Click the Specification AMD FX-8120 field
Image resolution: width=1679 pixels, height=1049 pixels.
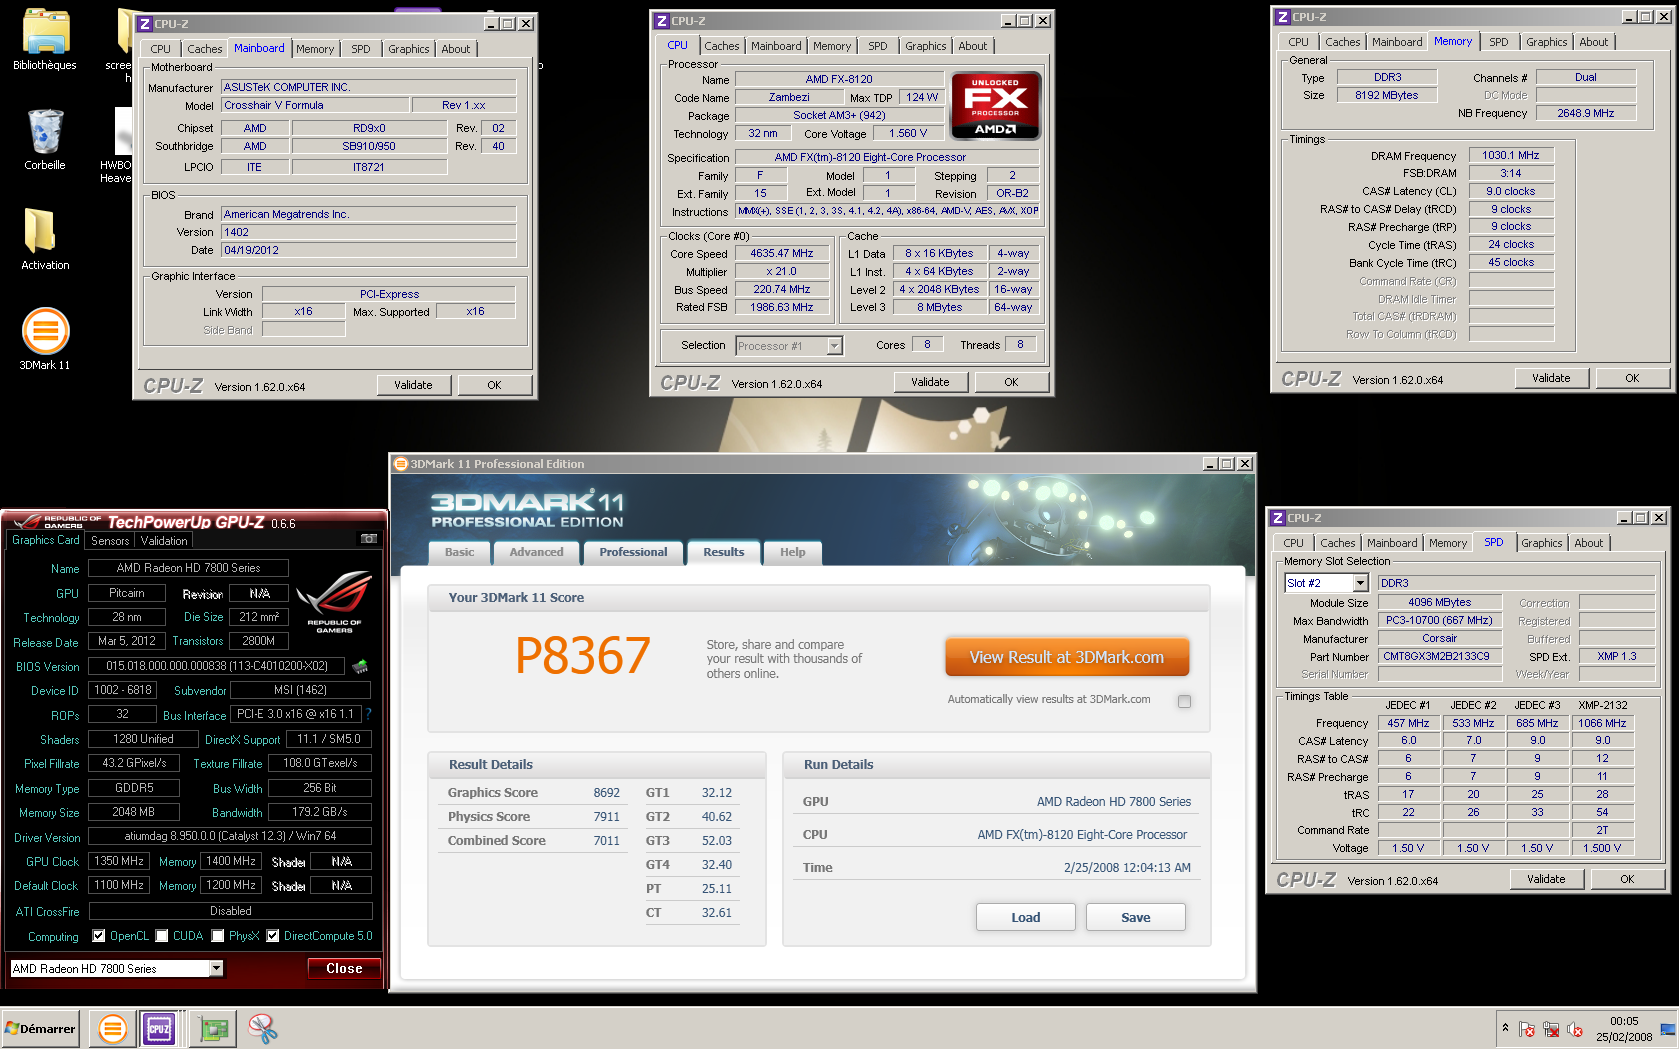887,157
